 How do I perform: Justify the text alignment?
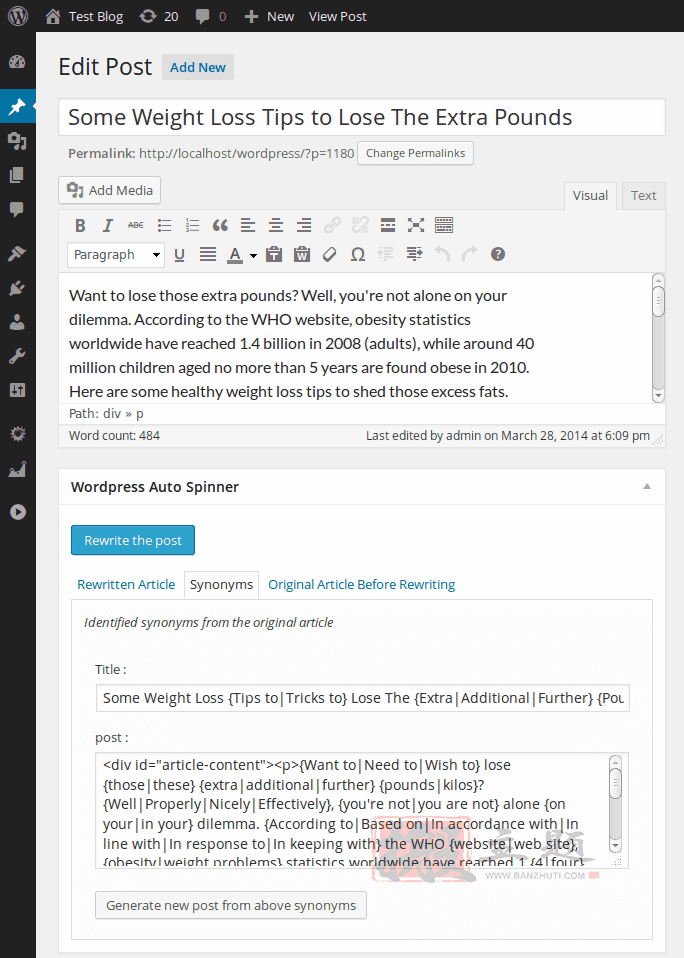[x=208, y=255]
